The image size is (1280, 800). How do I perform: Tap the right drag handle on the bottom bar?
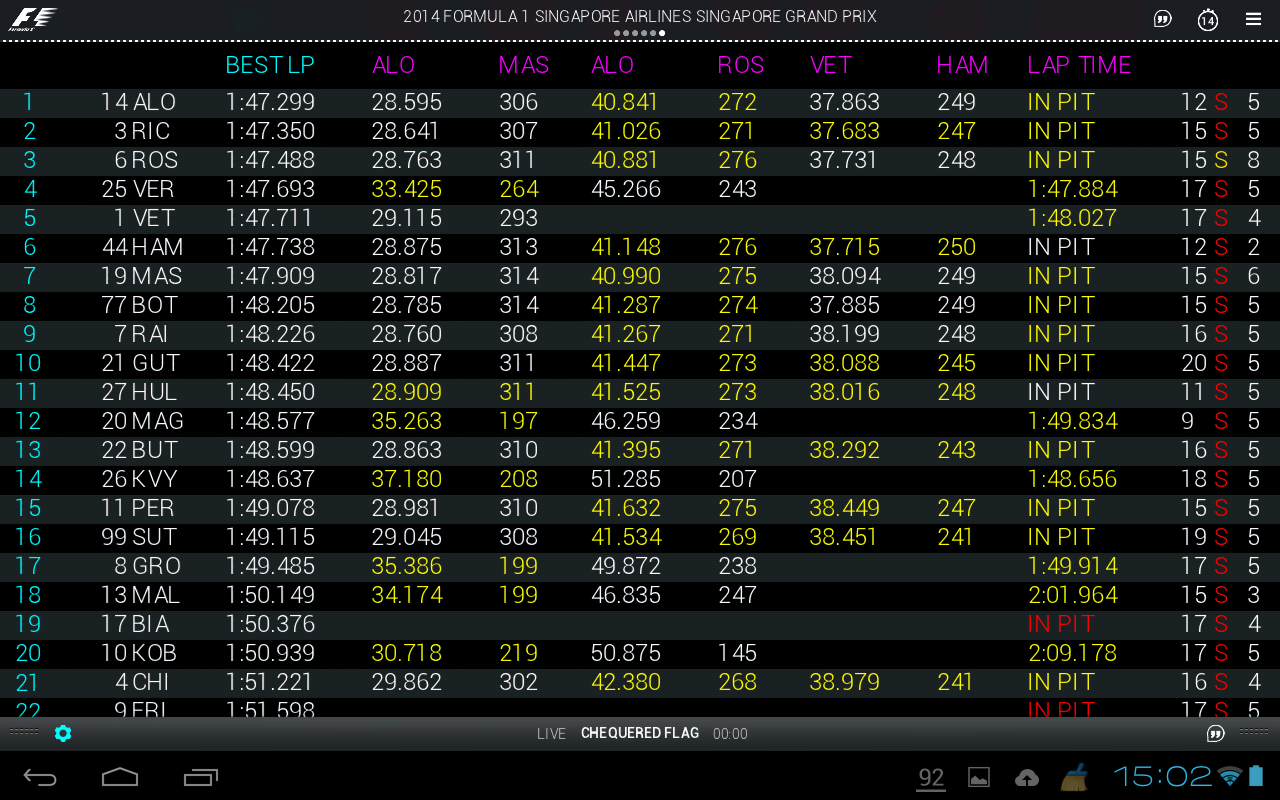pyautogui.click(x=1254, y=733)
